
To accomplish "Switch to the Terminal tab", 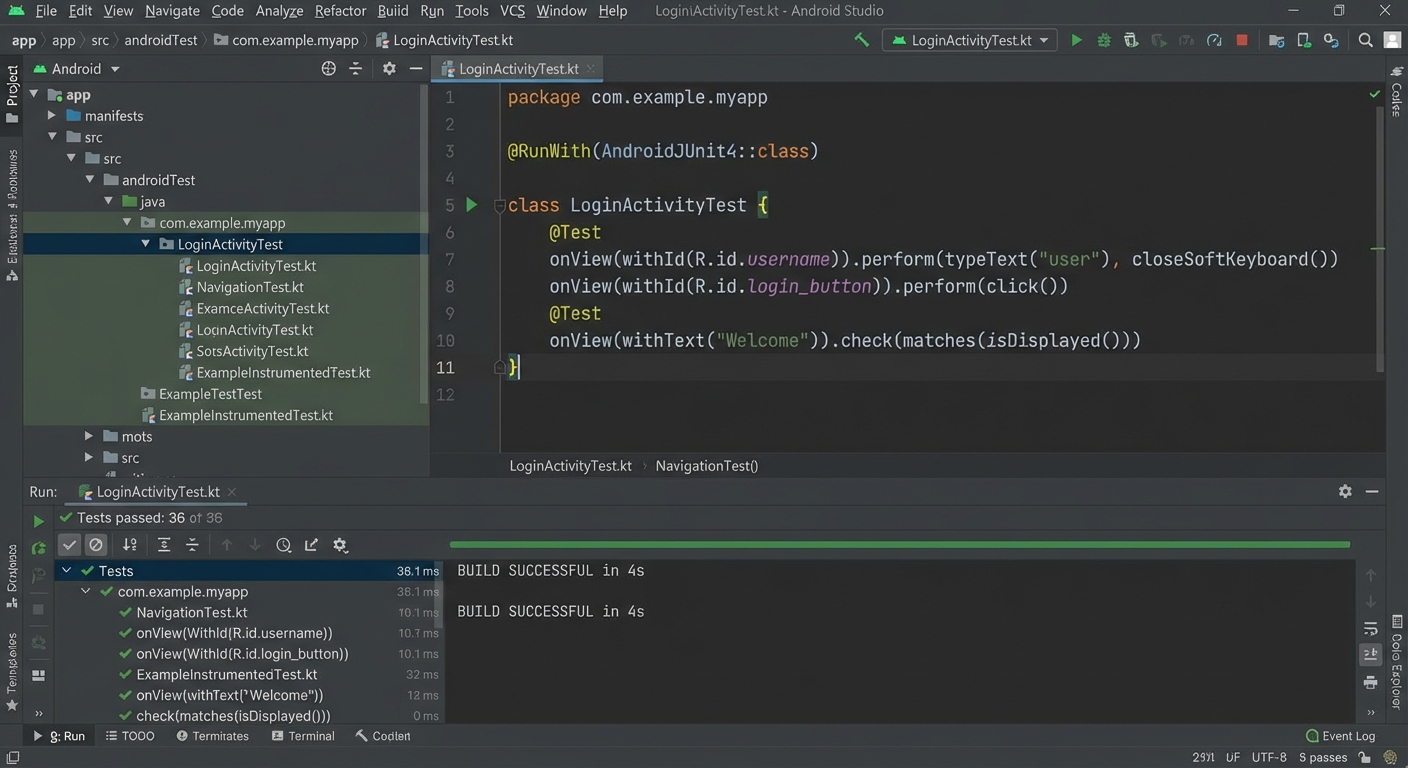I will coord(303,736).
